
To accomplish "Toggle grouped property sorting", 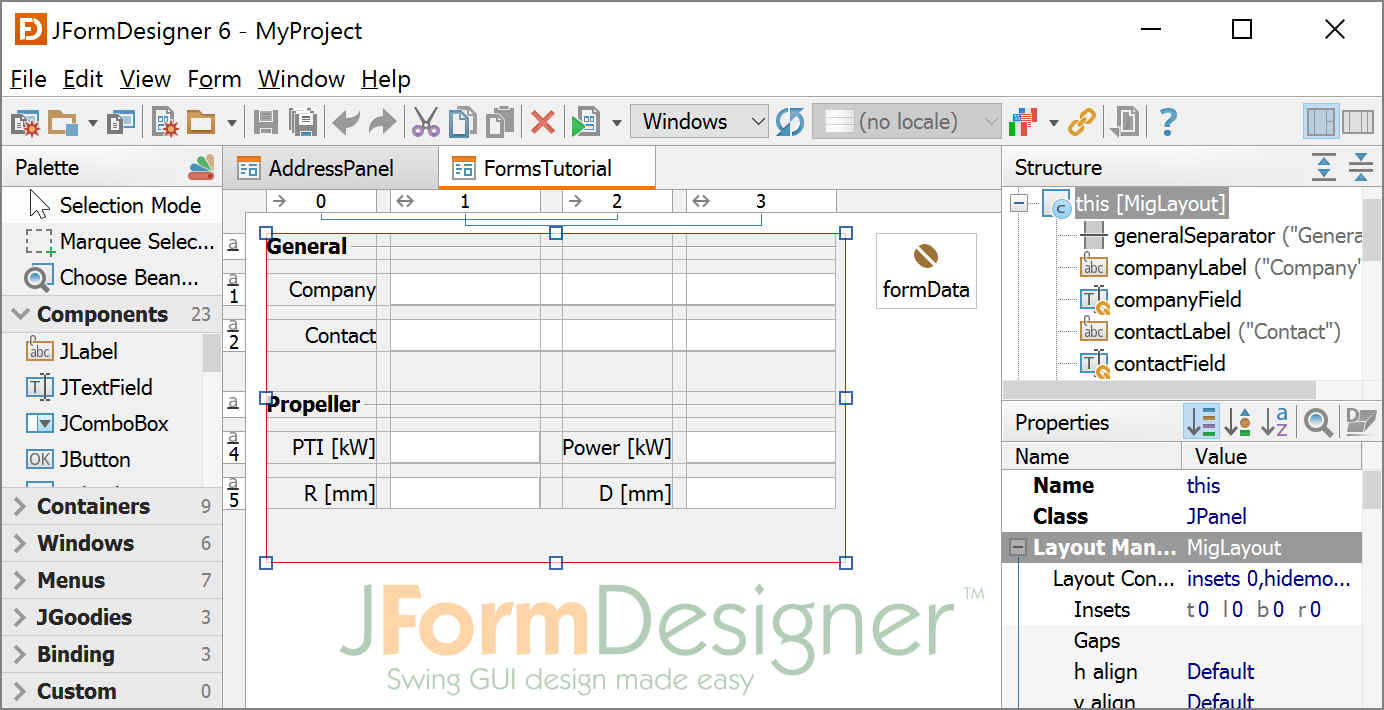I will tap(1201, 422).
